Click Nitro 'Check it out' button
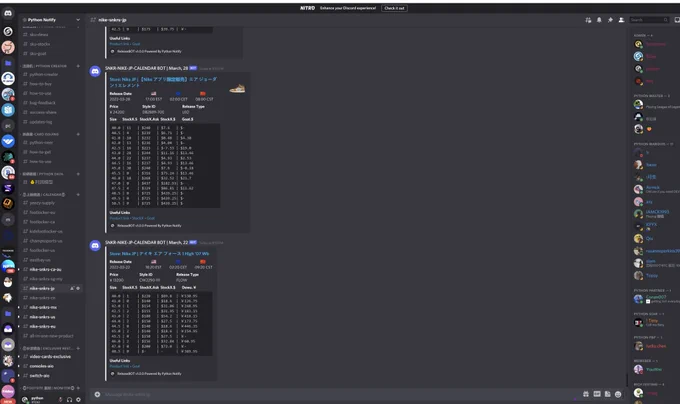 (x=394, y=8)
